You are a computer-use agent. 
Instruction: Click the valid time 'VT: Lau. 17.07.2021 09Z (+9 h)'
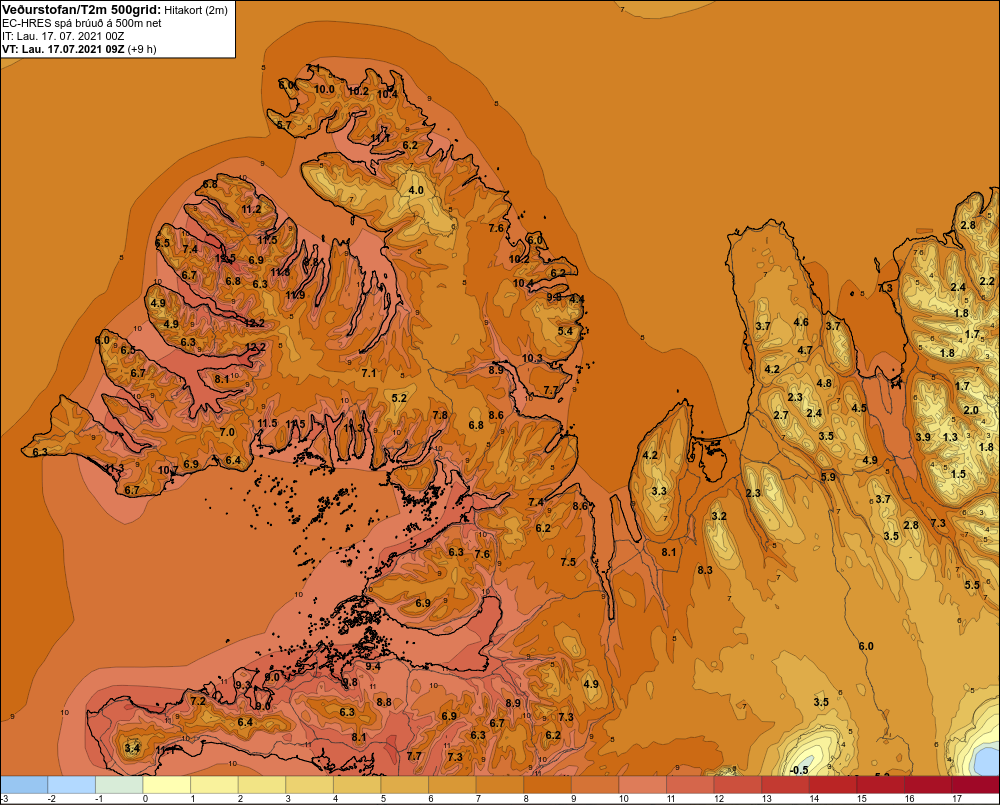click(x=79, y=49)
